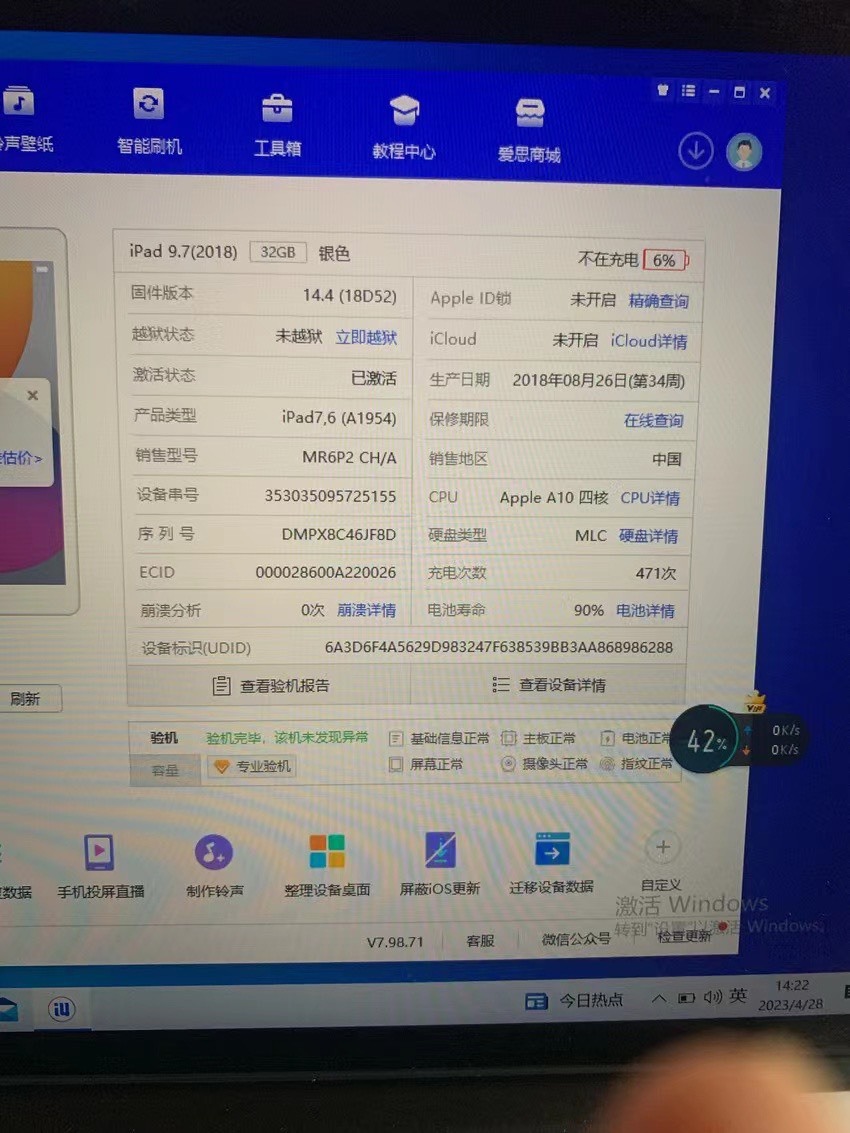Screen dimensions: 850x1133
Task: Click the device number 353035095725155
Action: (x=330, y=496)
